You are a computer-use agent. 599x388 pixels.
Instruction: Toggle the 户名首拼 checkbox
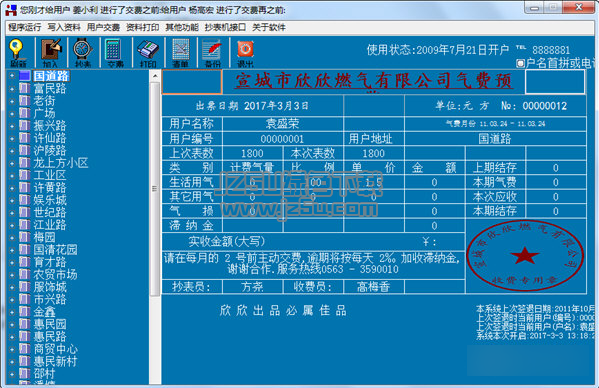(x=520, y=63)
